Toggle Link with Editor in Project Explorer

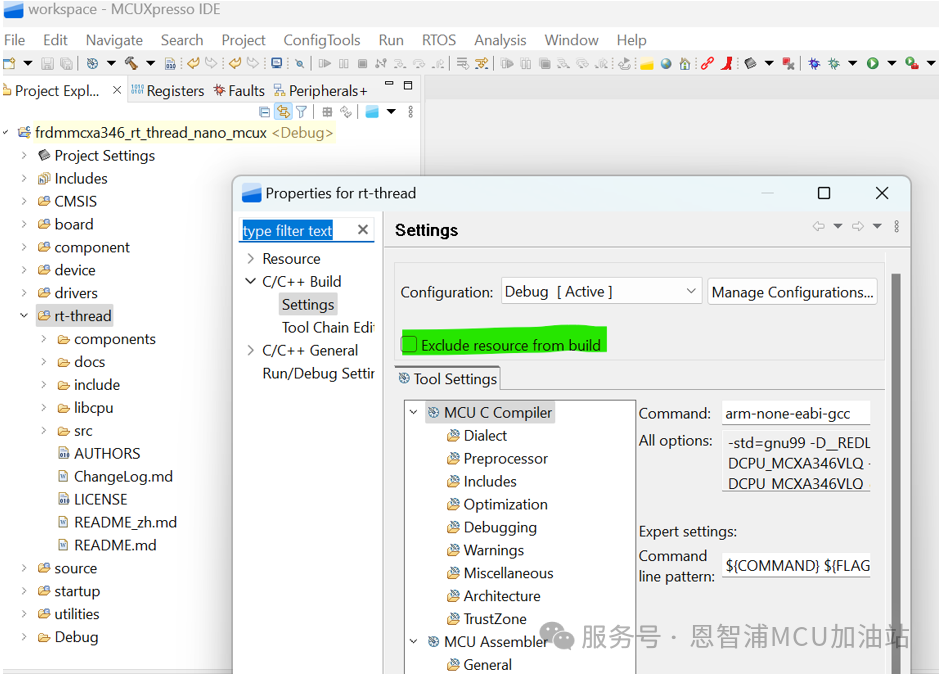point(283,112)
